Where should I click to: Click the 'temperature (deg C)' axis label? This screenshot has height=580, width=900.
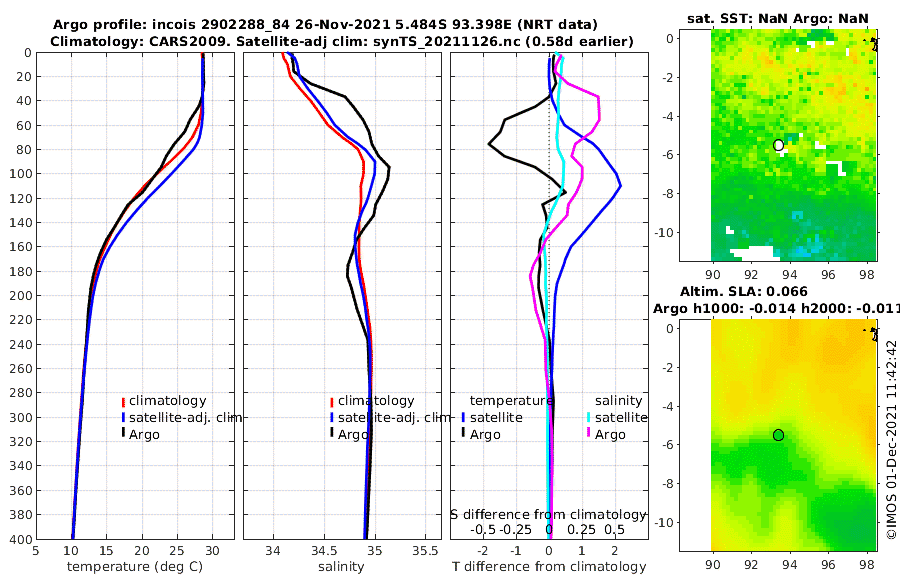click(x=135, y=567)
